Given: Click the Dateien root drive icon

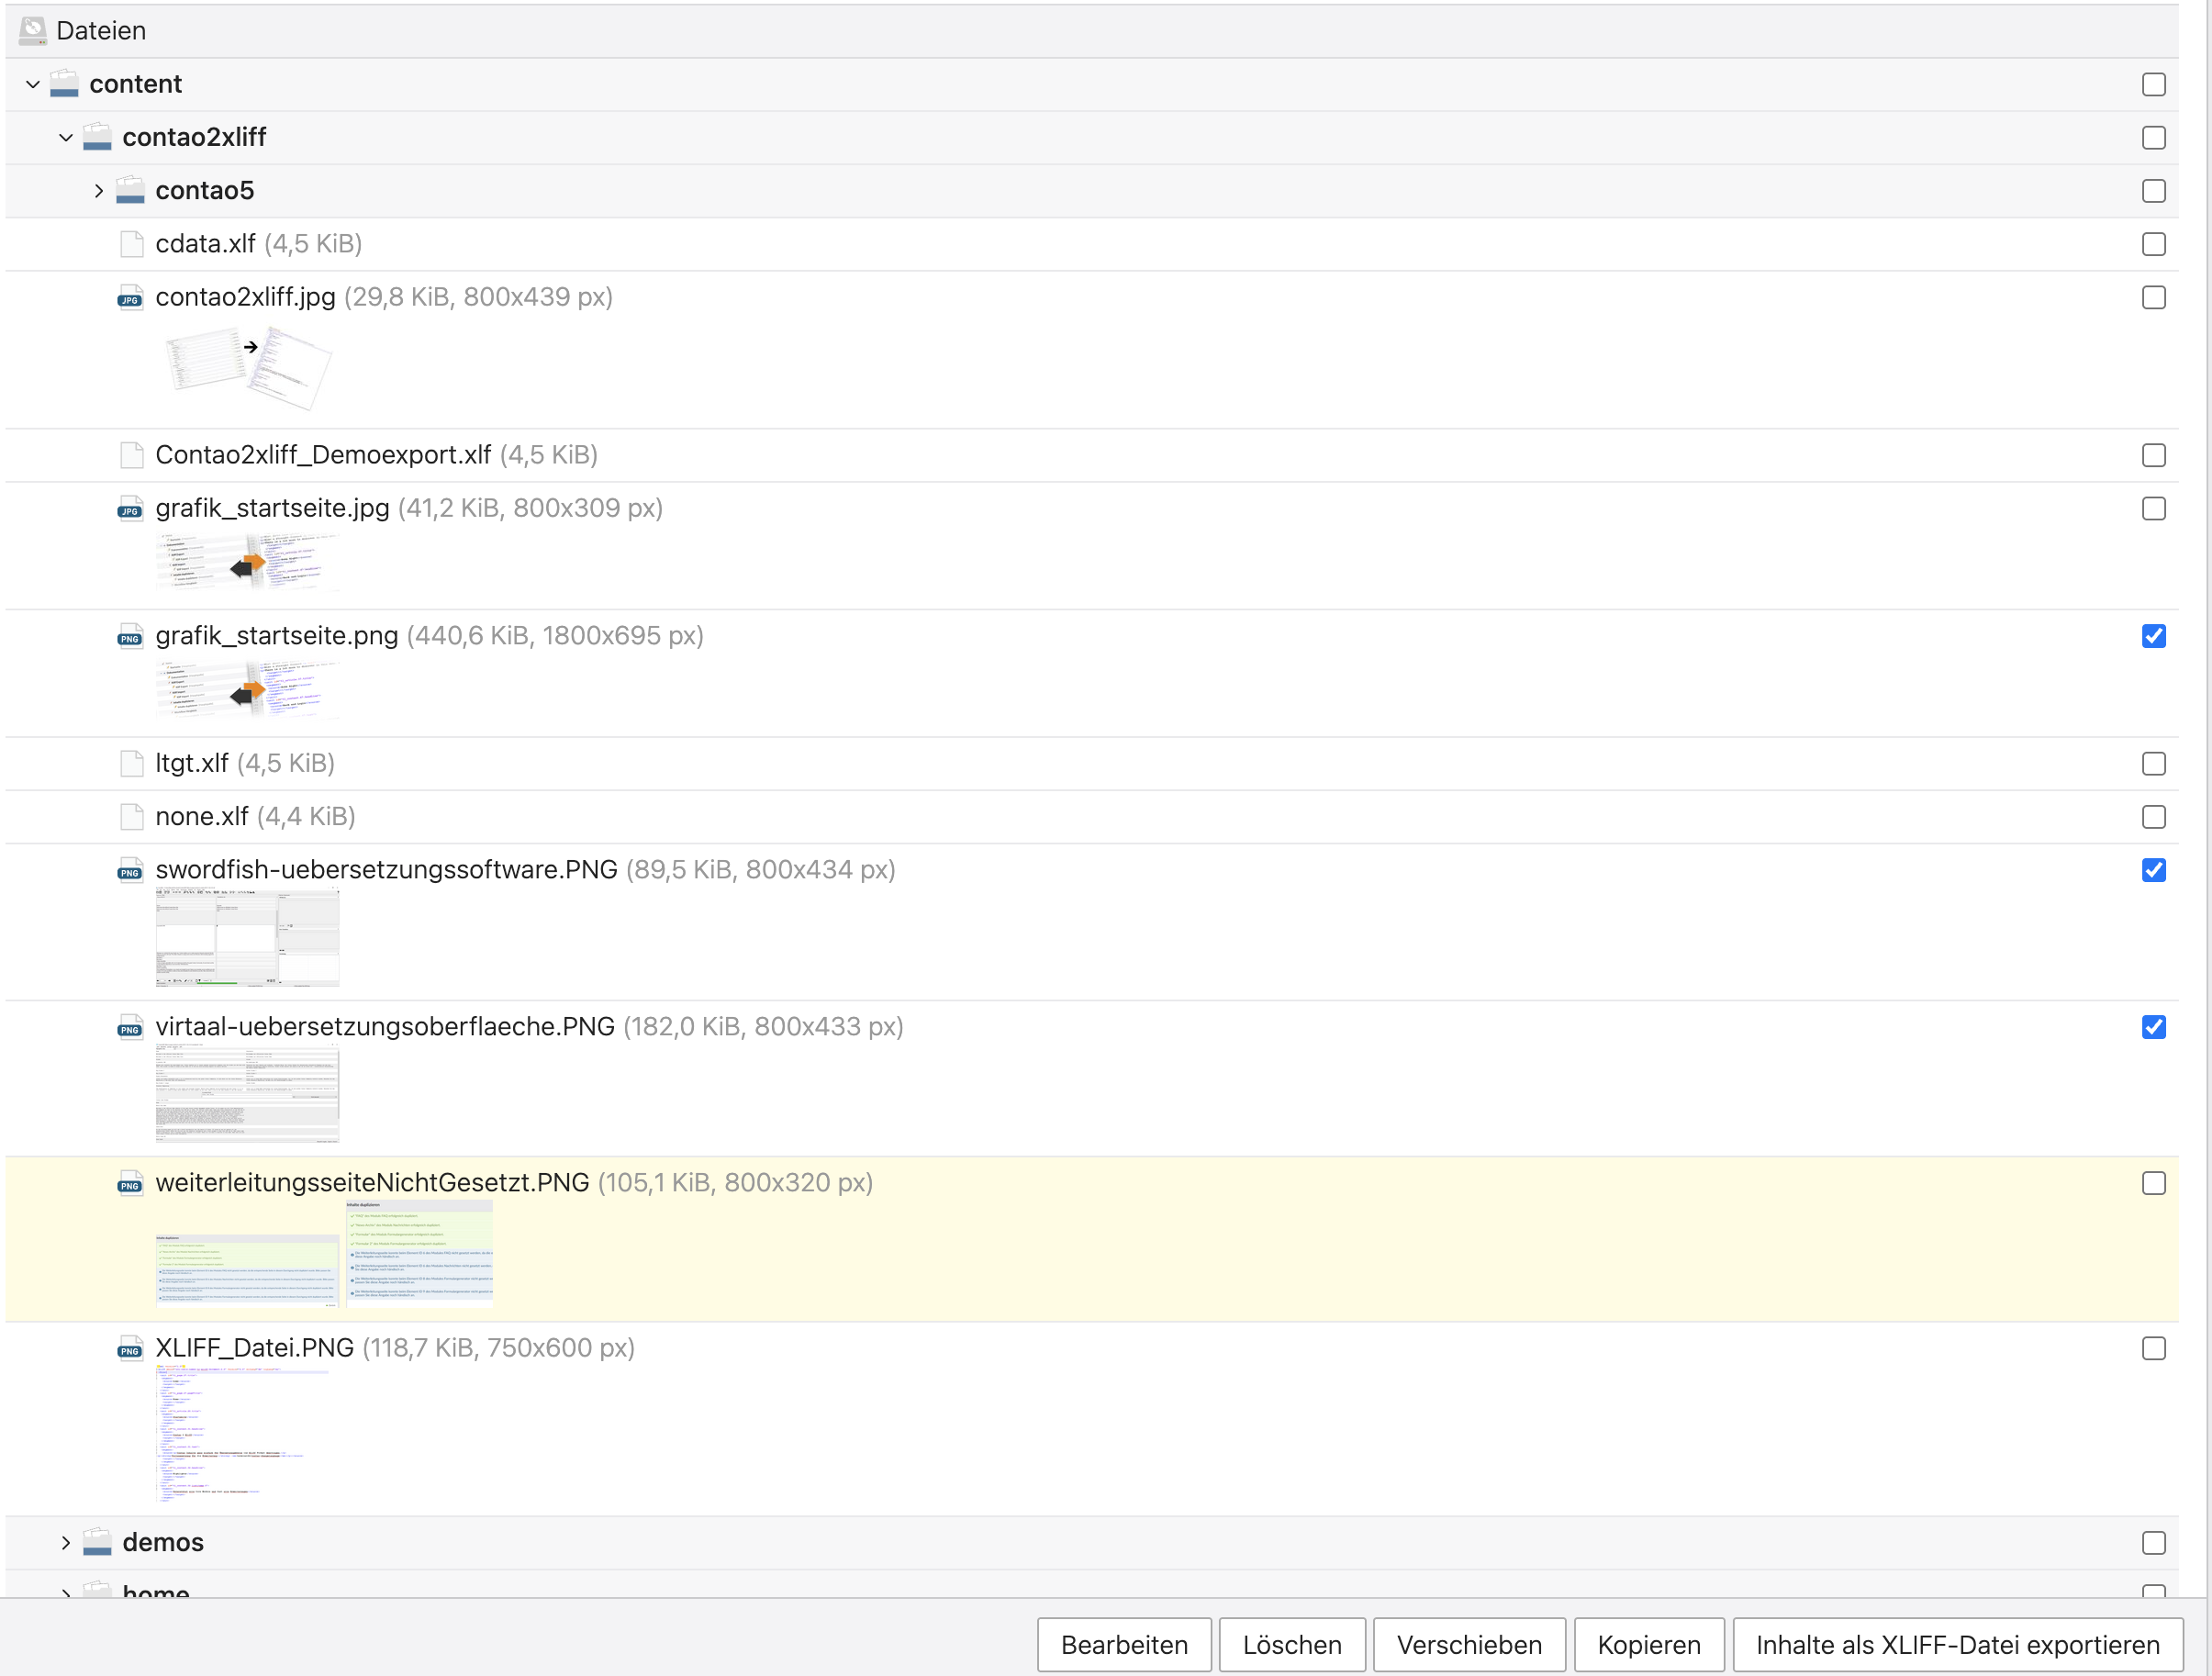Looking at the screenshot, I should coord(32,30).
